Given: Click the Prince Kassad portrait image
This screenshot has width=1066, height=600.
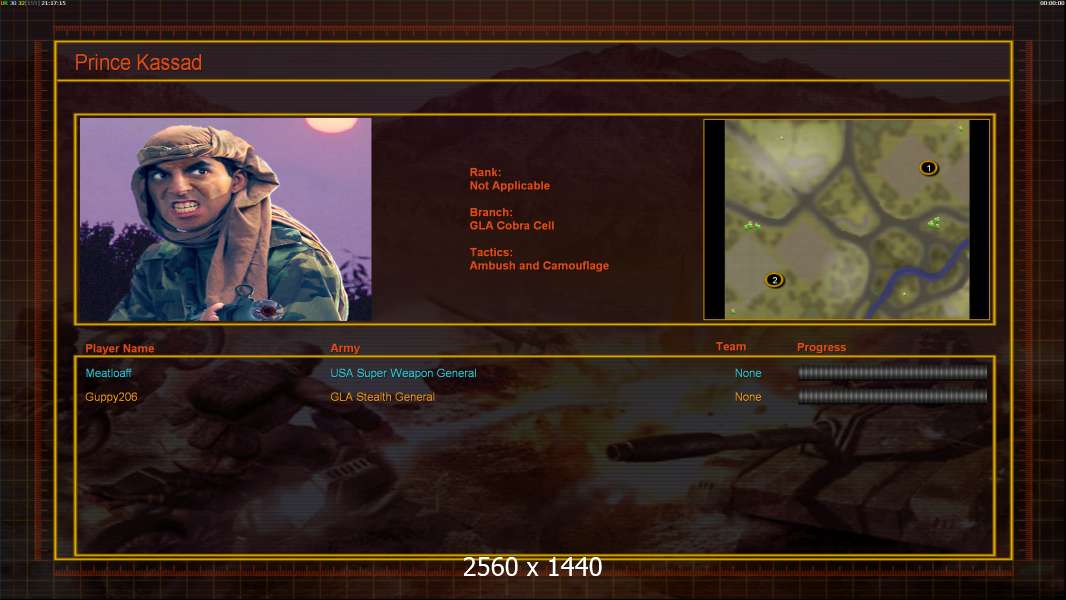Looking at the screenshot, I should [x=226, y=219].
